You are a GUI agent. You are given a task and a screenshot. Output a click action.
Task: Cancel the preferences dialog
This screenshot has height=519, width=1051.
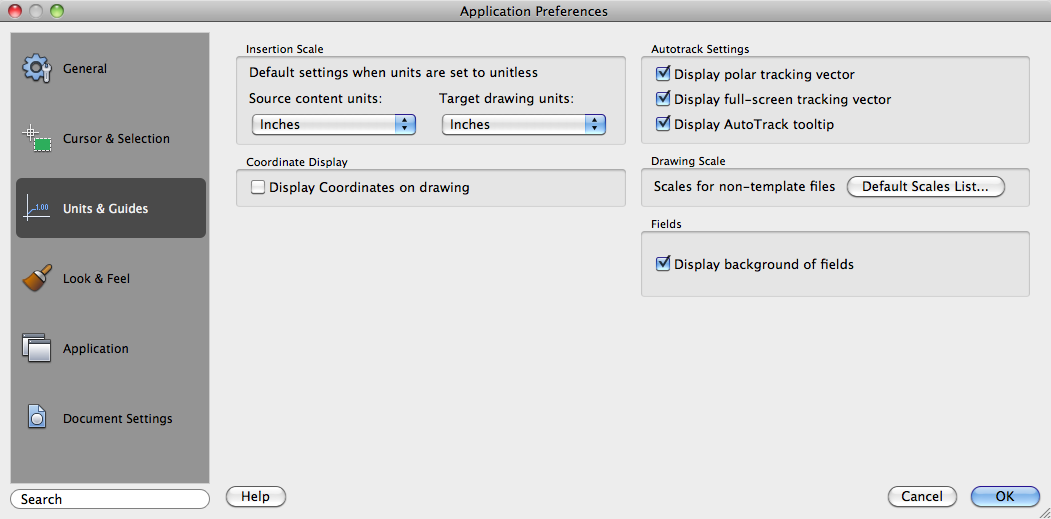pos(921,496)
